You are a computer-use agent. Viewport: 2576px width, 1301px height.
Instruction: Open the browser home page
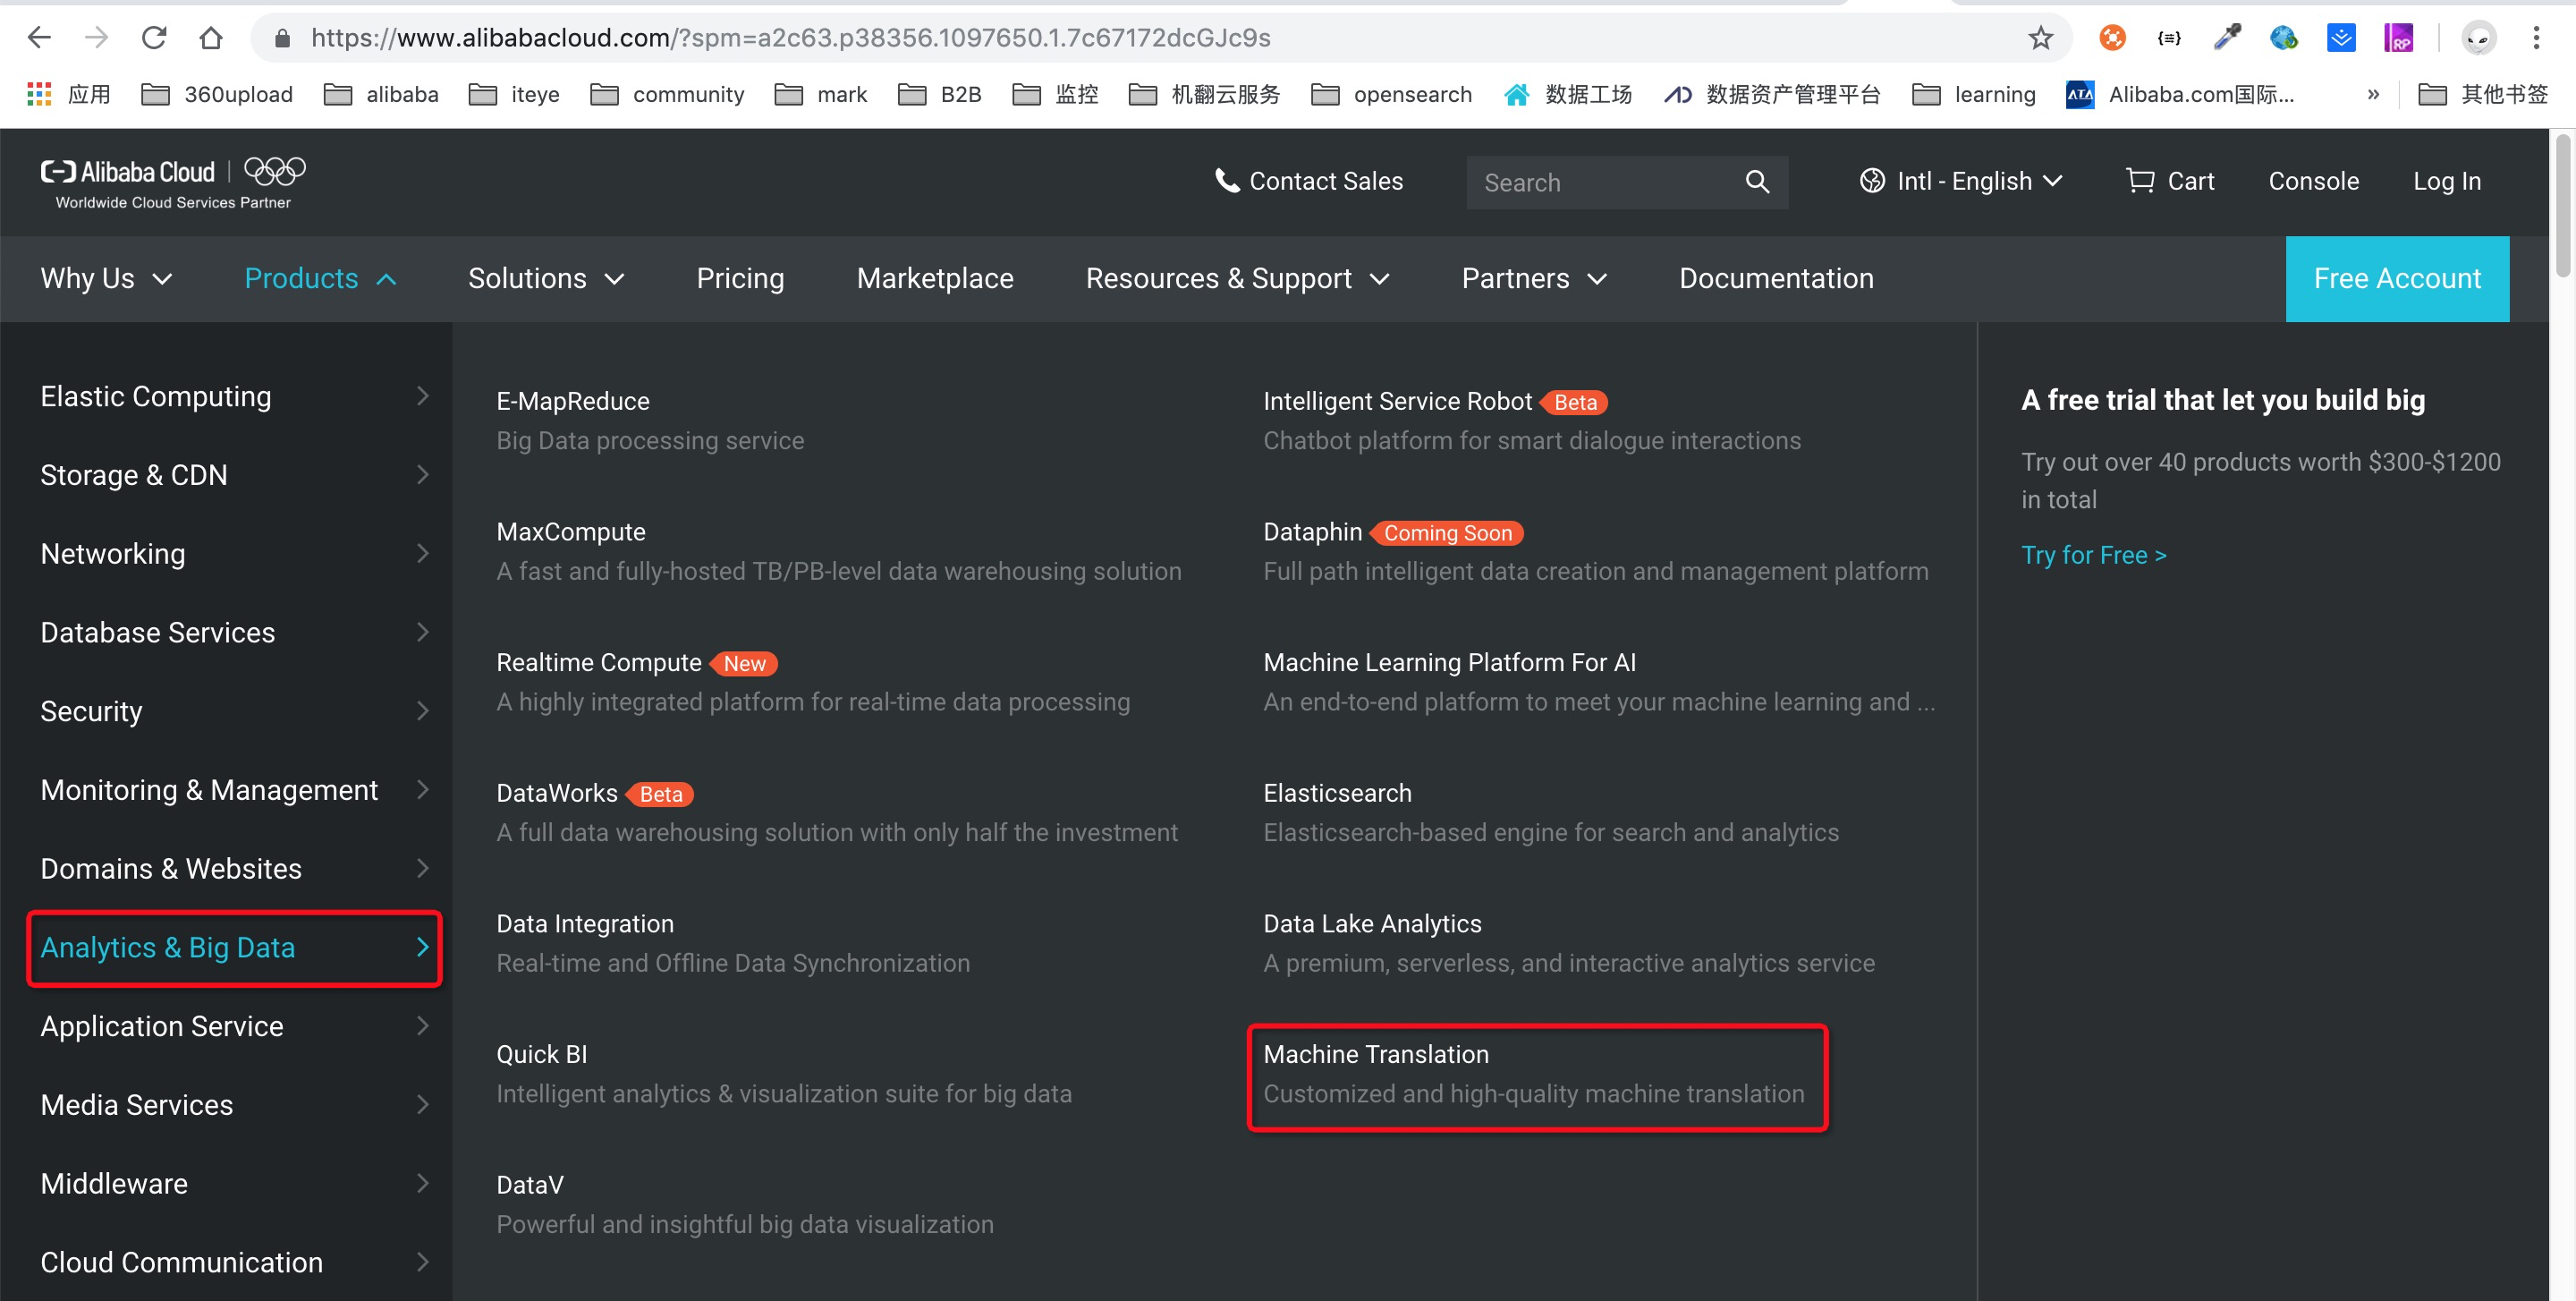(x=210, y=38)
